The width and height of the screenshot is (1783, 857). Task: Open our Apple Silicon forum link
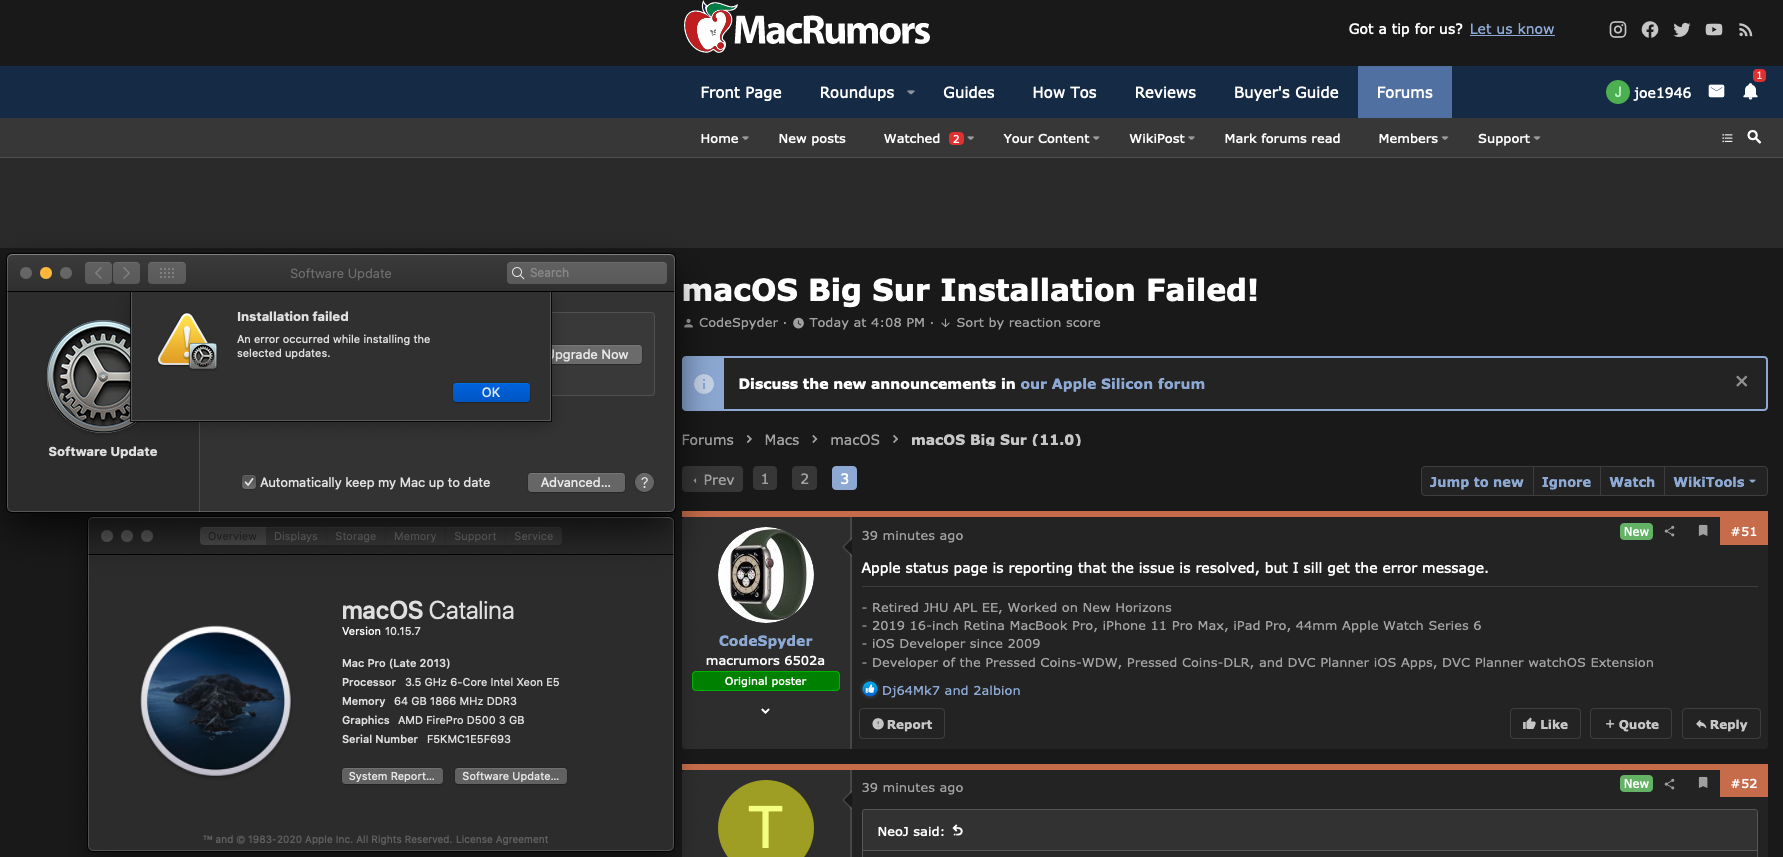pyautogui.click(x=1112, y=383)
